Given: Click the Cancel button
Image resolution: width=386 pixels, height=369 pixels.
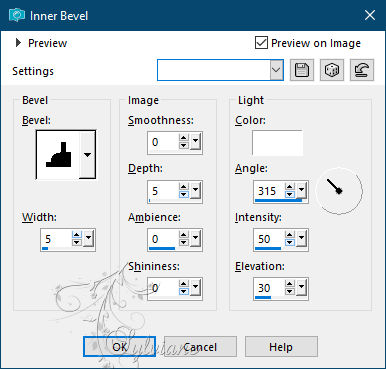Looking at the screenshot, I should [x=200, y=347].
